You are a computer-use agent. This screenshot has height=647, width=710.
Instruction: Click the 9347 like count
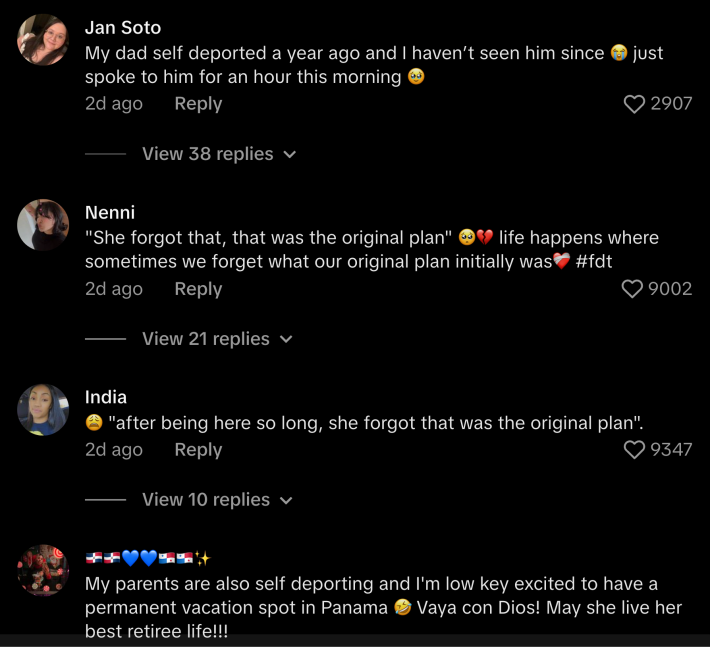[671, 450]
